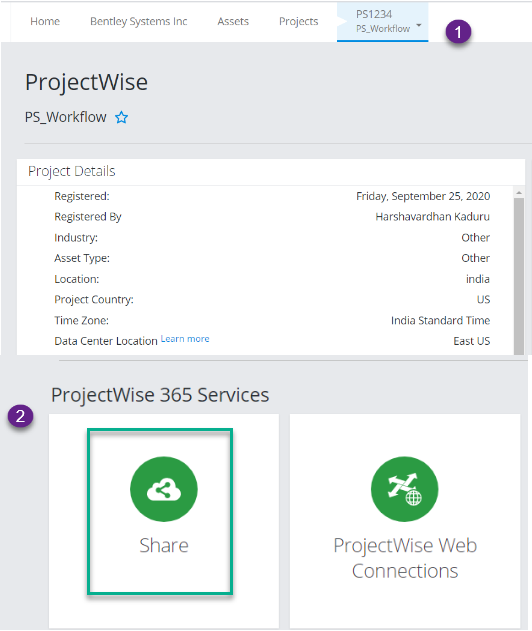The height and width of the screenshot is (631, 532).
Task: Switch to the Assets tab
Action: [x=233, y=21]
